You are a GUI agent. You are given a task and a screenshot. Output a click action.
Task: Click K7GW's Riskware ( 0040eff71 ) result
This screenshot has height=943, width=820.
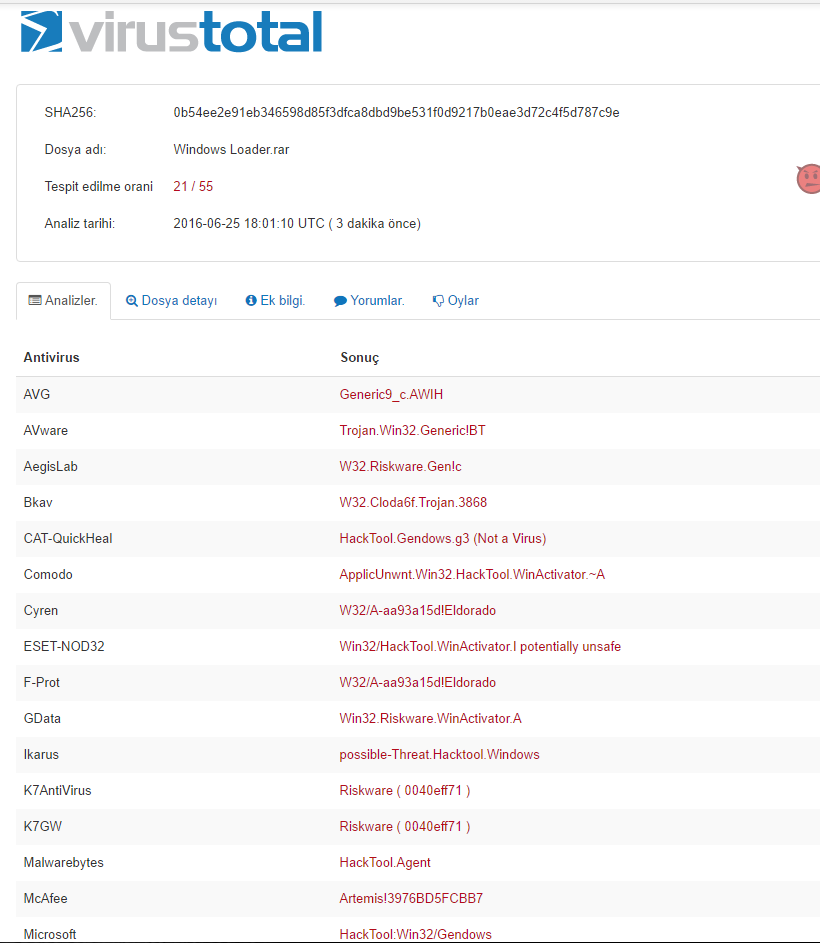point(405,827)
